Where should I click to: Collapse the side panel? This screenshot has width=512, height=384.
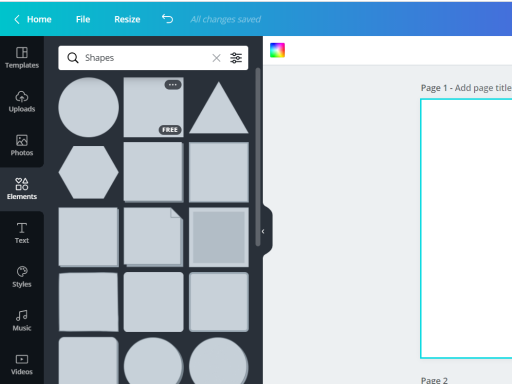pos(263,231)
